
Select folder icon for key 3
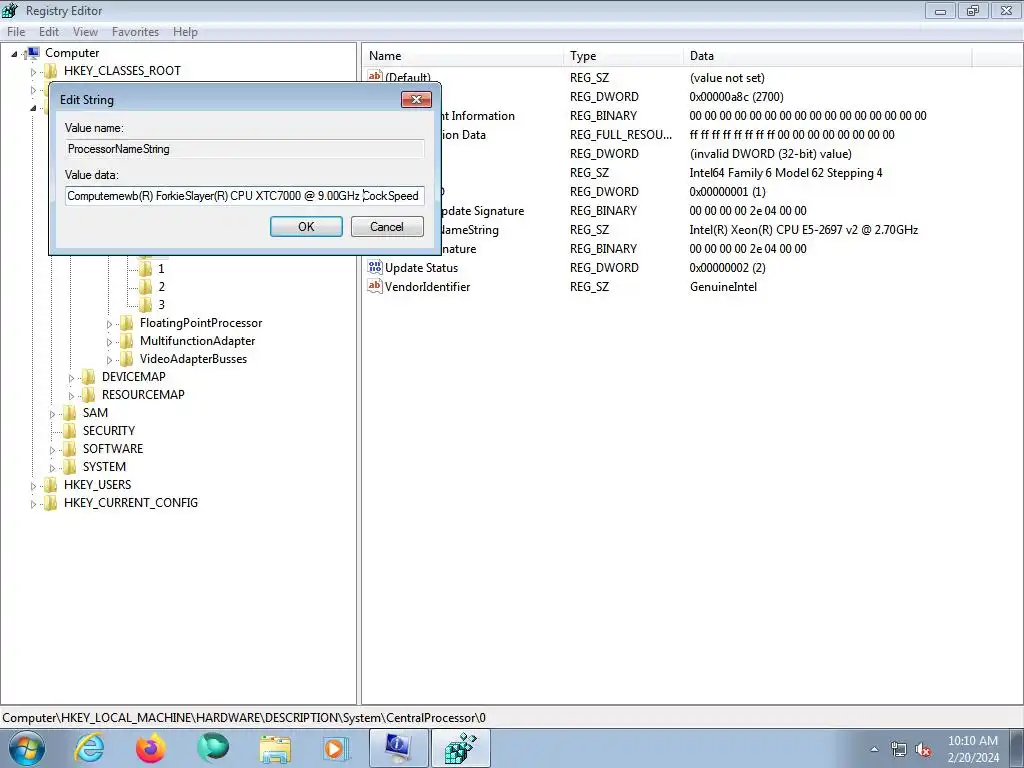(145, 304)
